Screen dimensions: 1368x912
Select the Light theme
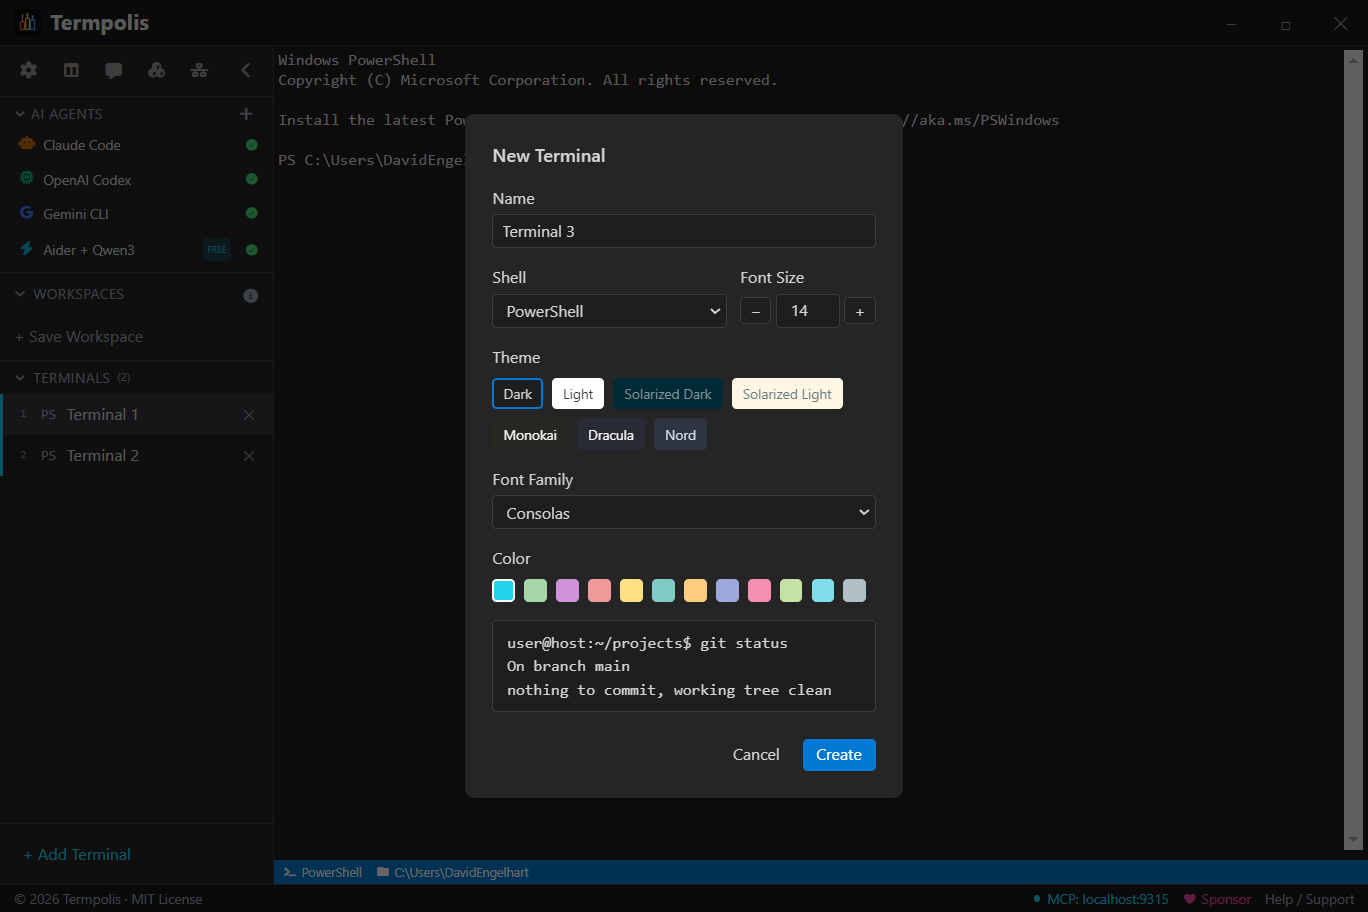click(x=577, y=393)
